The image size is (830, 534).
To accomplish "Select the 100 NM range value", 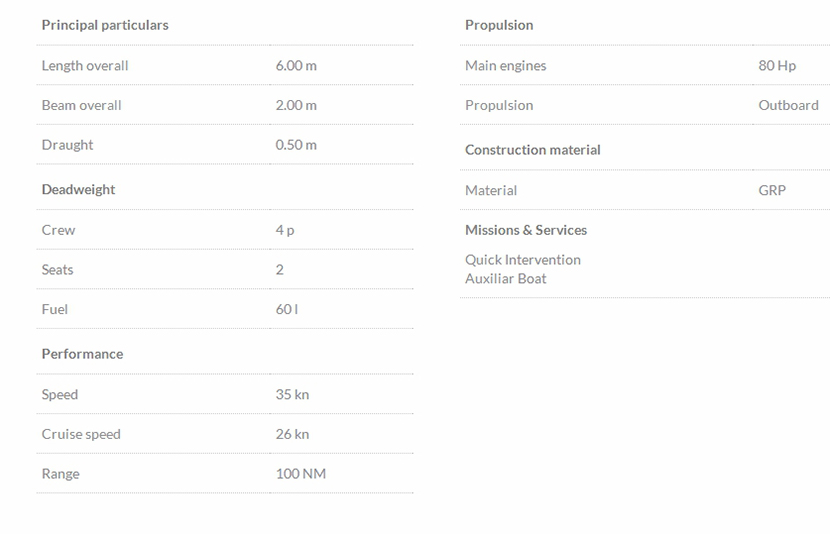I will coord(301,474).
